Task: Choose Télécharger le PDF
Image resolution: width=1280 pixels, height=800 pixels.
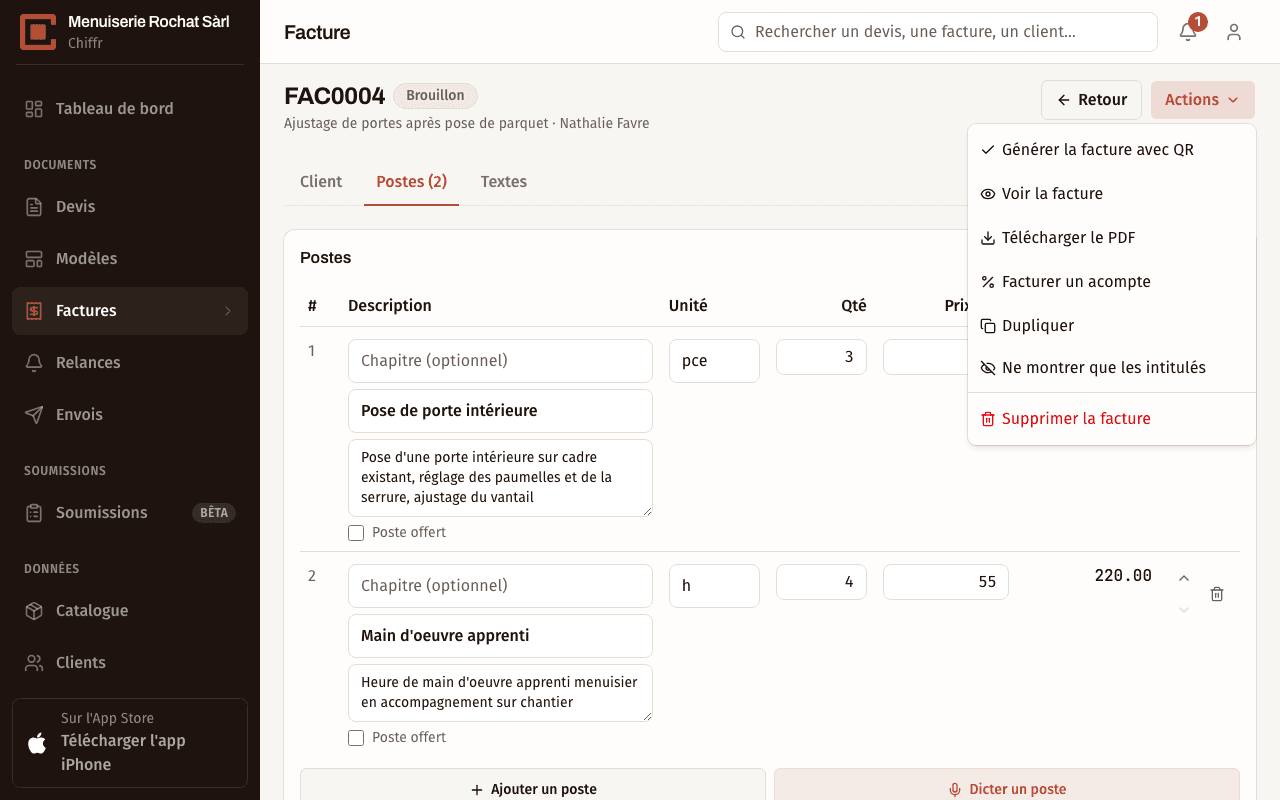Action: [x=1112, y=238]
